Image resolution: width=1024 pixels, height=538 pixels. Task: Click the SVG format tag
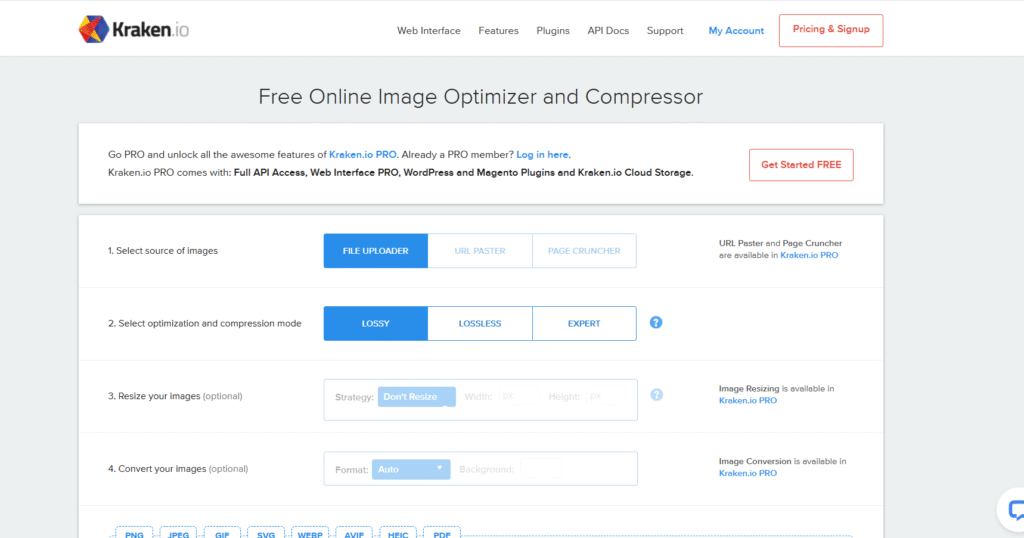266,533
